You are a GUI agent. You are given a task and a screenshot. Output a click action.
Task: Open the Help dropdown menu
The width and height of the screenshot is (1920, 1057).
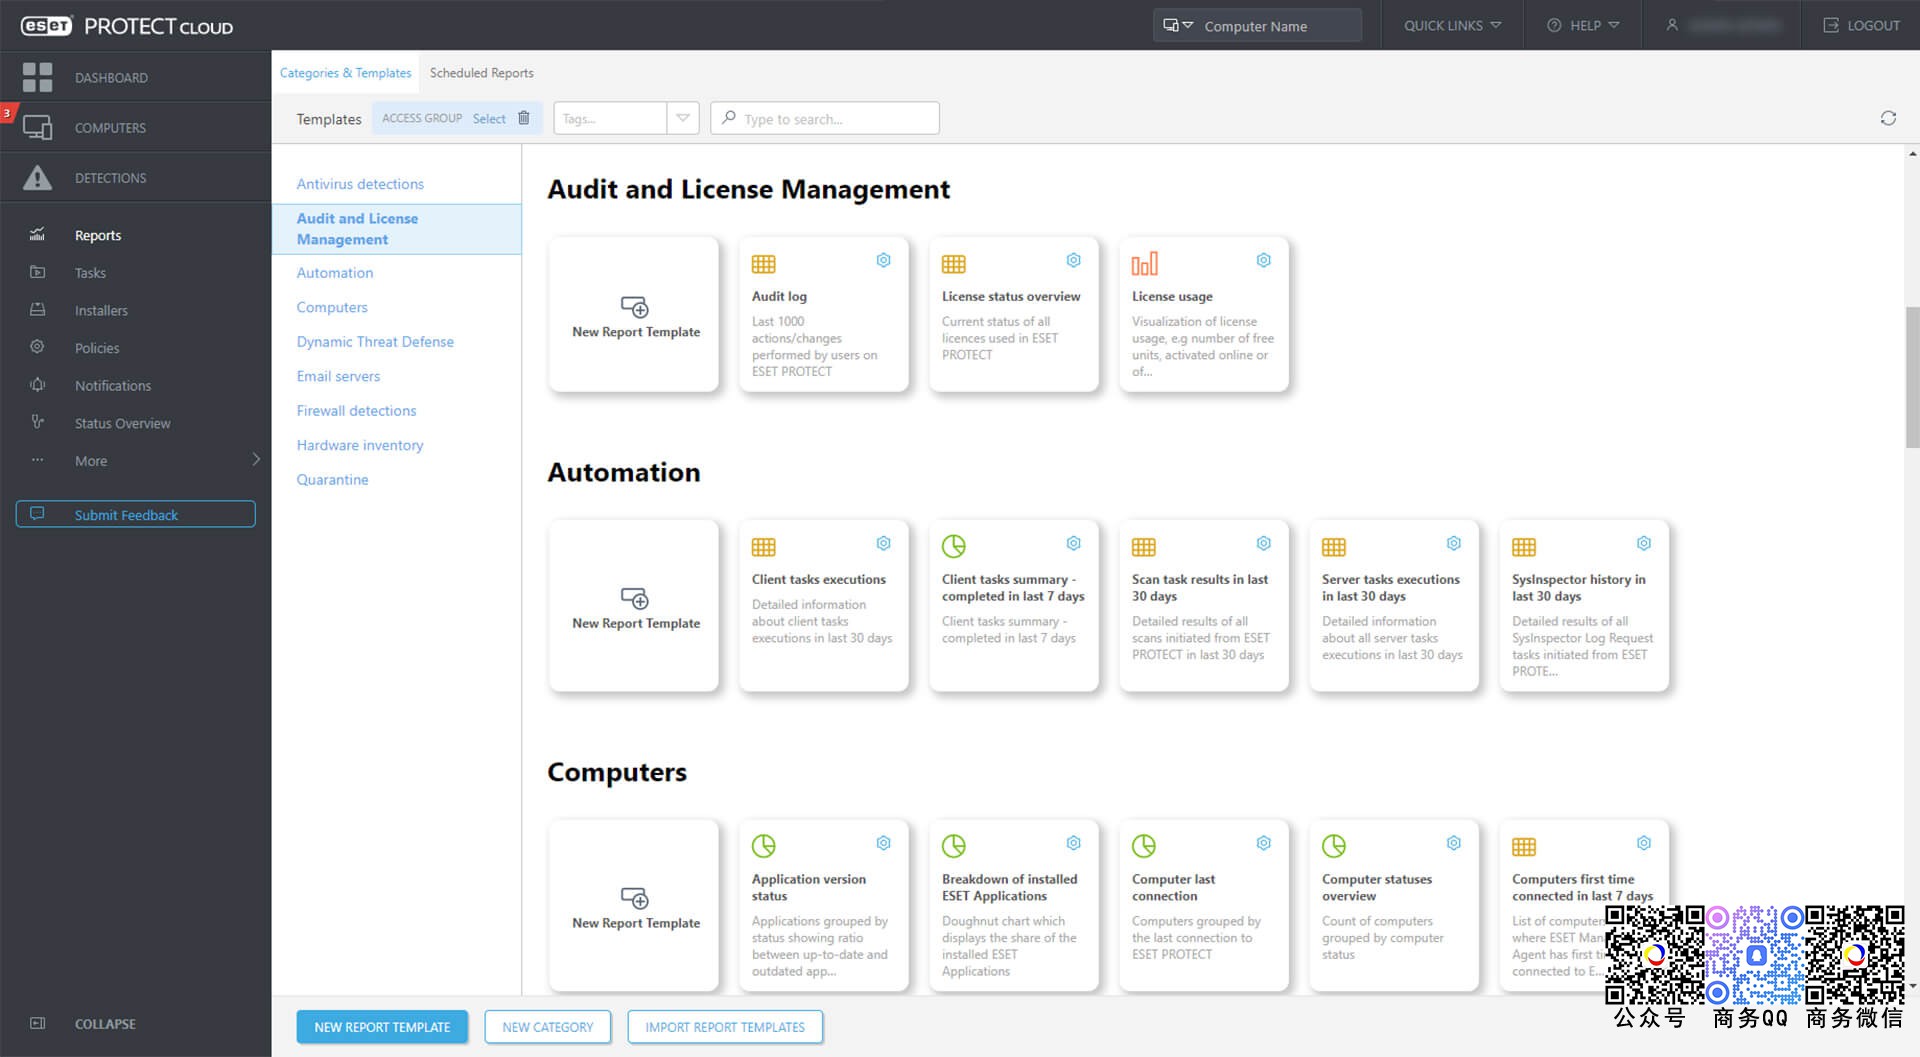(x=1583, y=25)
